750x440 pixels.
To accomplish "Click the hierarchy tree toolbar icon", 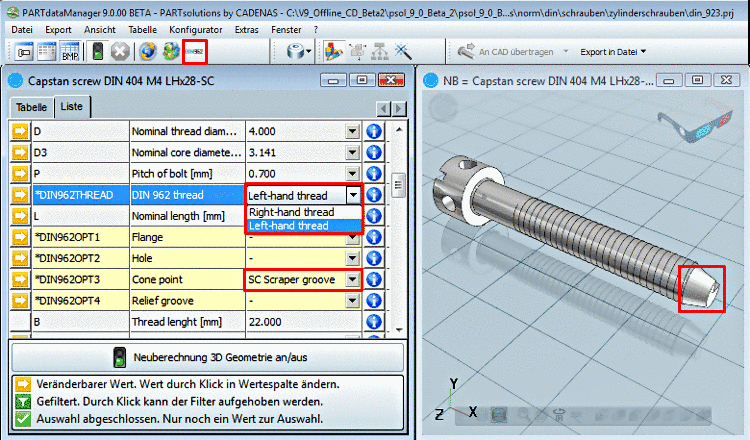I will pos(380,52).
